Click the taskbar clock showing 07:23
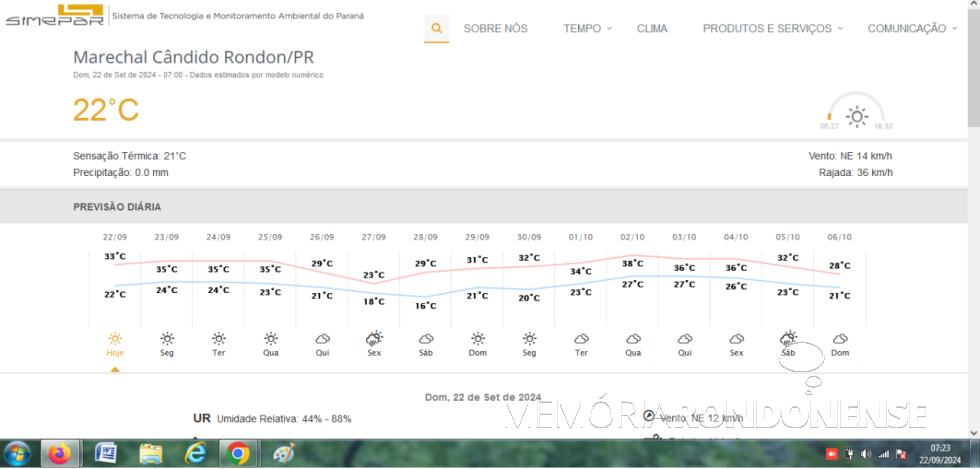 point(940,454)
